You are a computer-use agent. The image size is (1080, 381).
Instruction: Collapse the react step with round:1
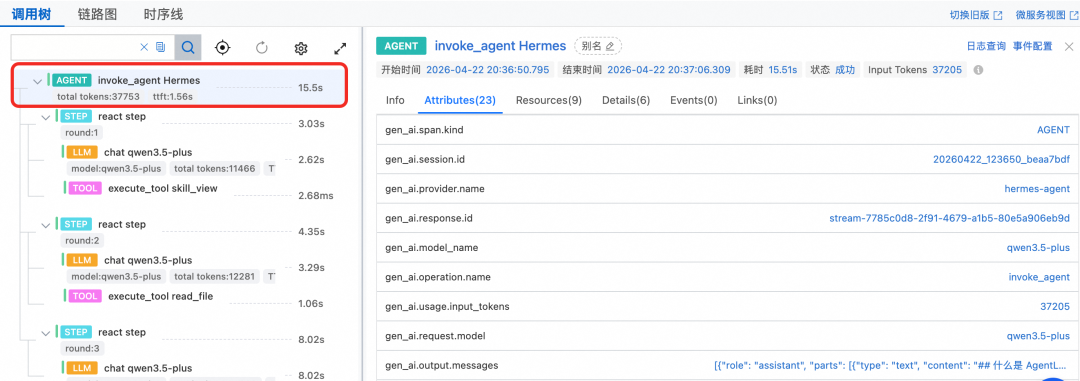point(45,117)
